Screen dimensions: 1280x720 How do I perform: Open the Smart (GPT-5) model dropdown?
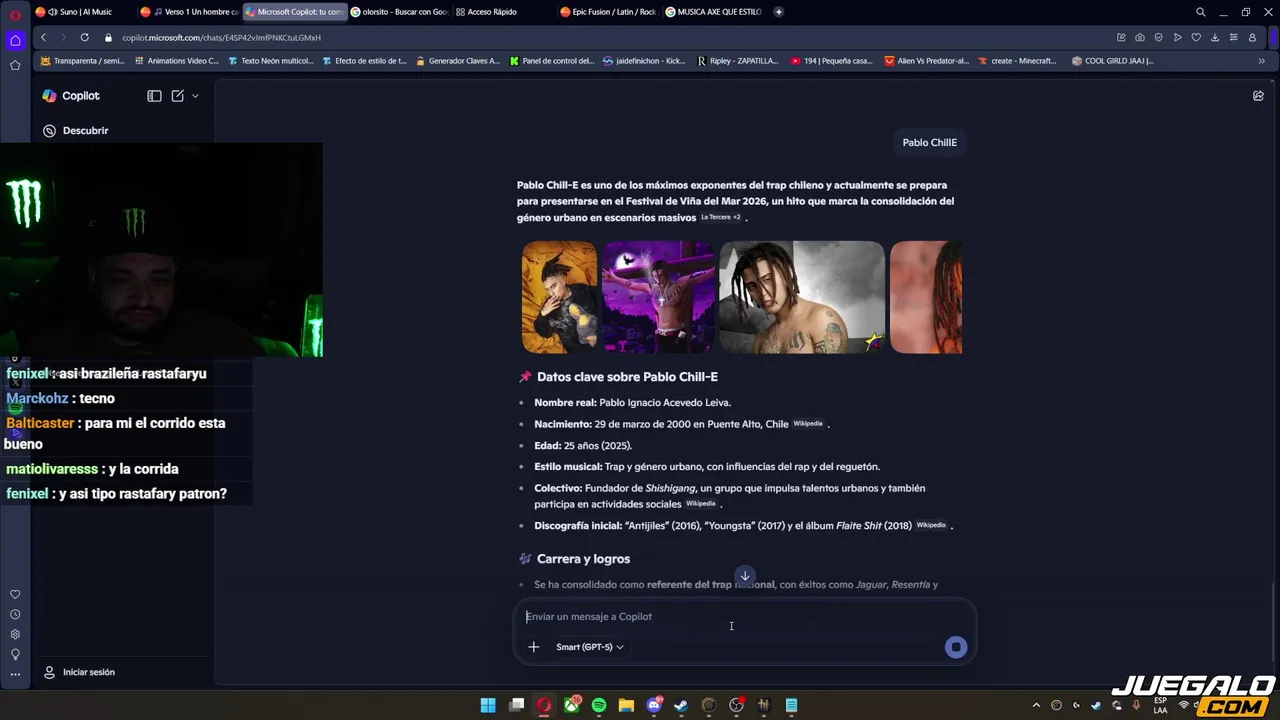point(590,647)
